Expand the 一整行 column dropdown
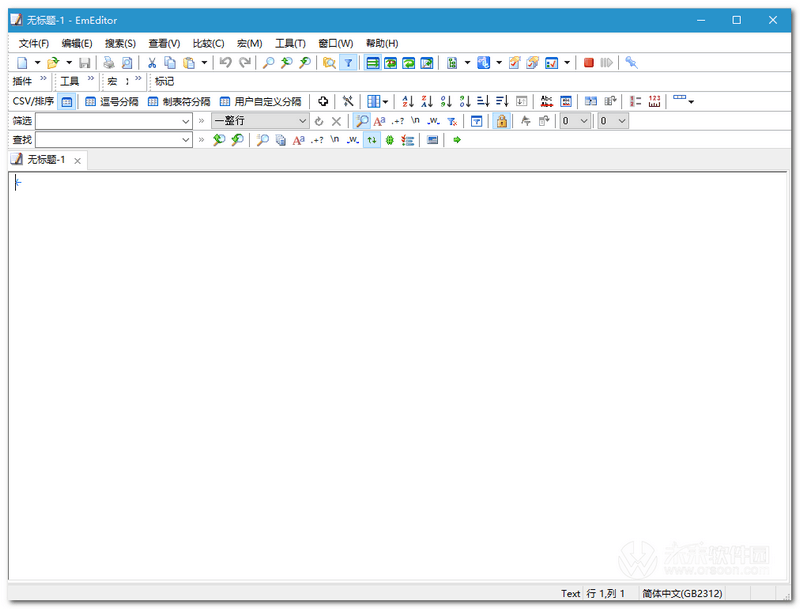Viewport: 800px width, 609px height. (303, 121)
